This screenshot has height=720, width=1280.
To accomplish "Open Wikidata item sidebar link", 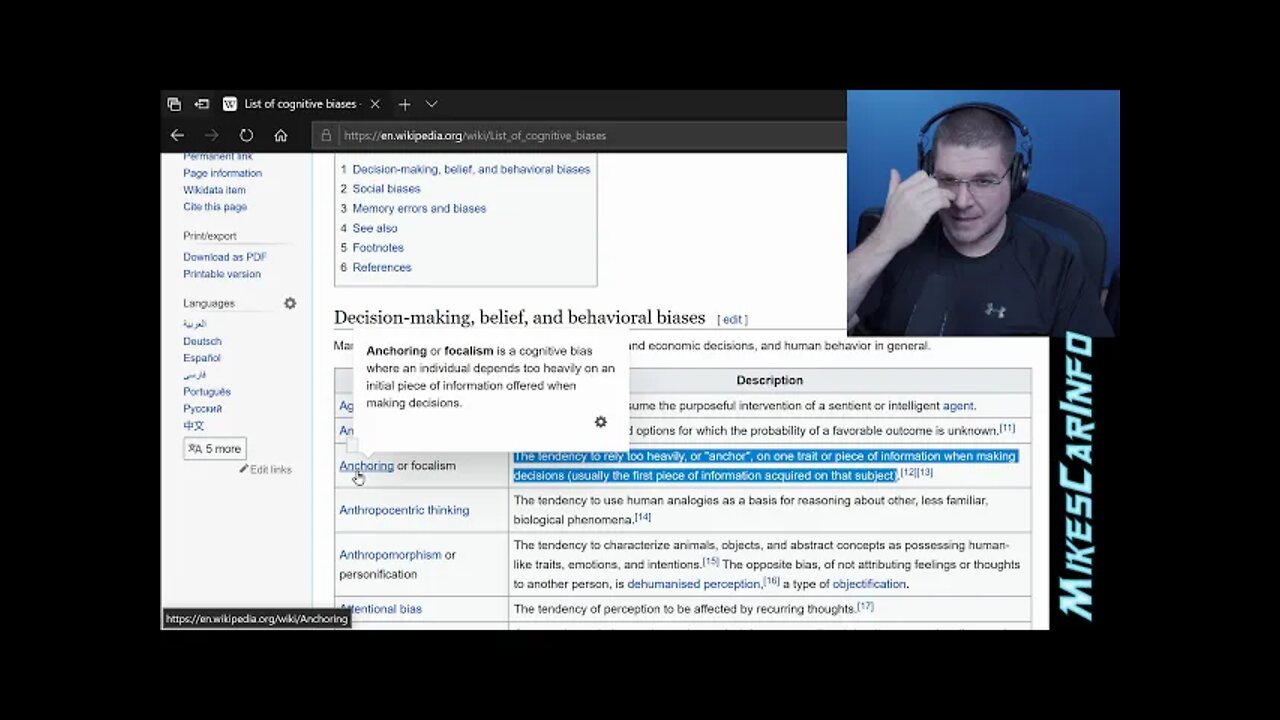I will click(x=214, y=190).
